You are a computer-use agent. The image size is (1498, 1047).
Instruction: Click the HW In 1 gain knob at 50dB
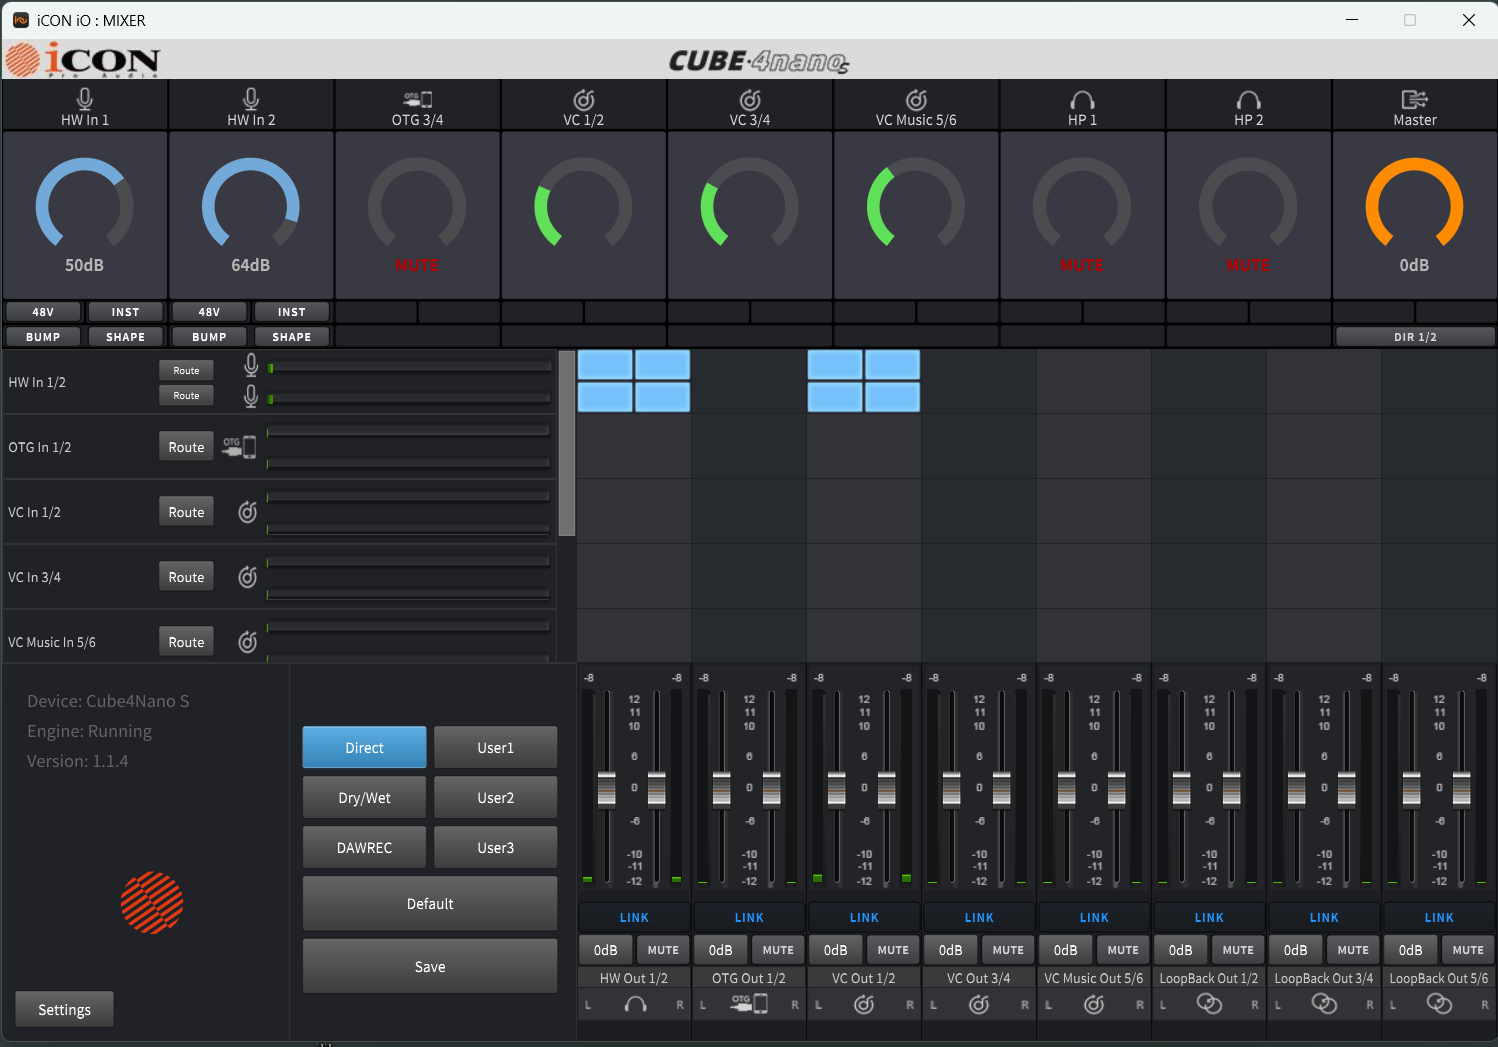pyautogui.click(x=85, y=204)
